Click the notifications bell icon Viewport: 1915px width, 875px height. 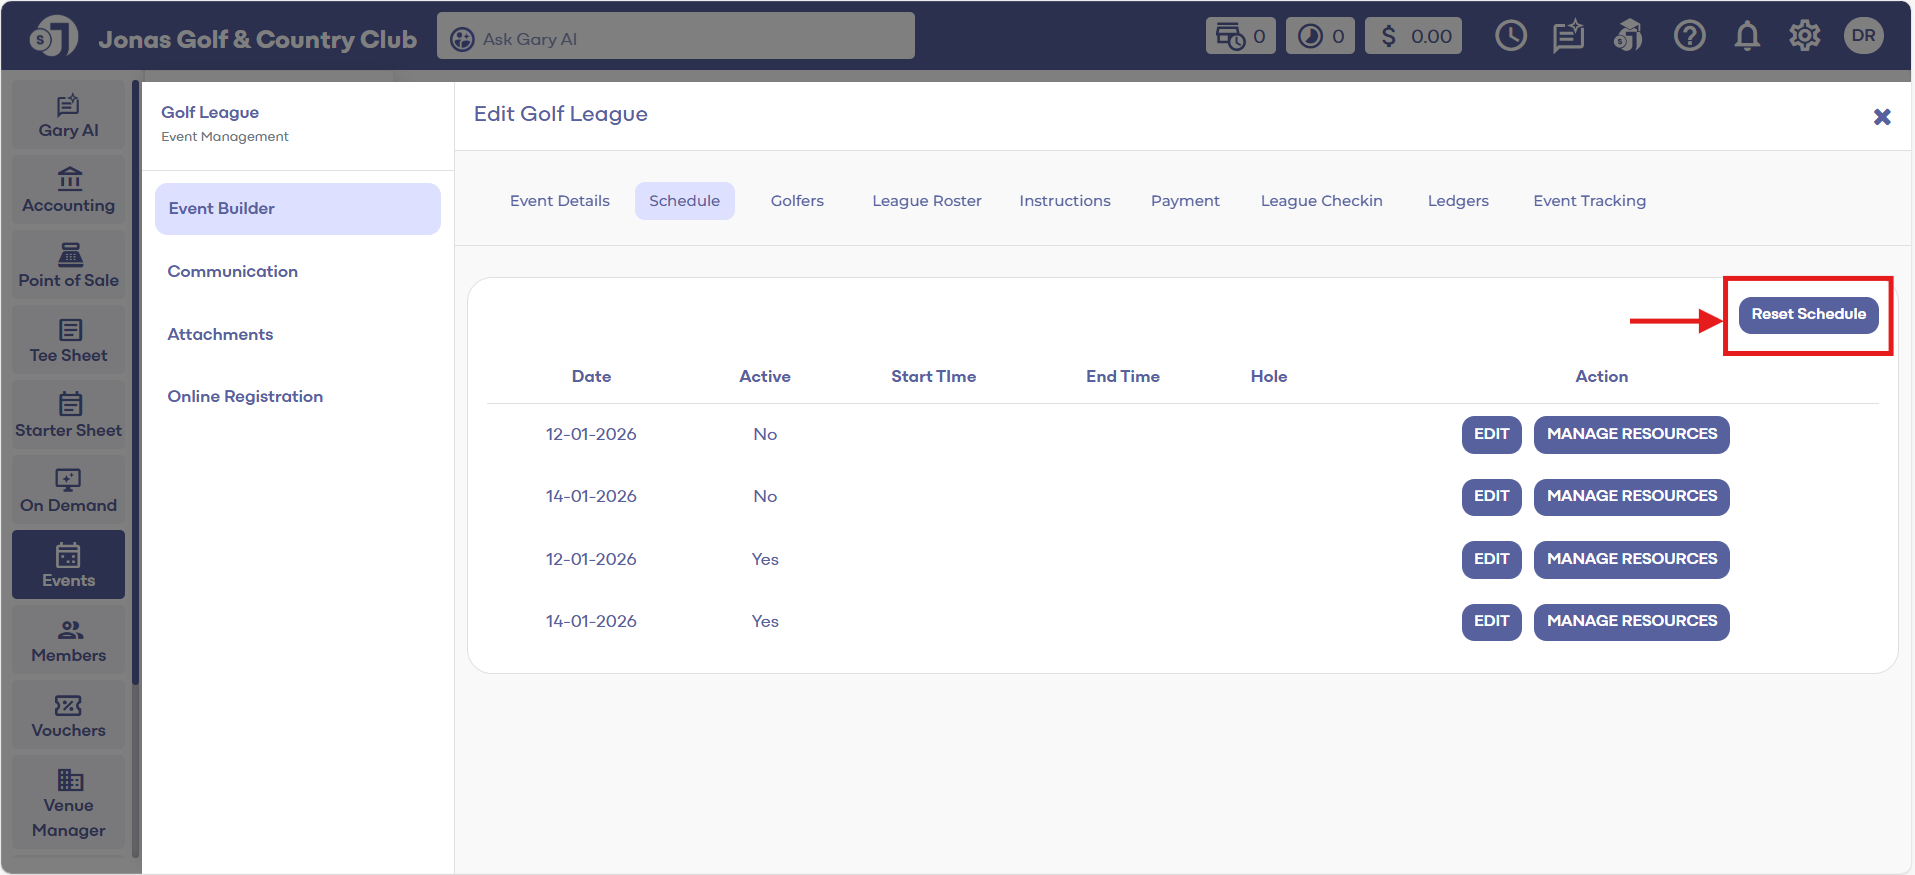click(1746, 37)
